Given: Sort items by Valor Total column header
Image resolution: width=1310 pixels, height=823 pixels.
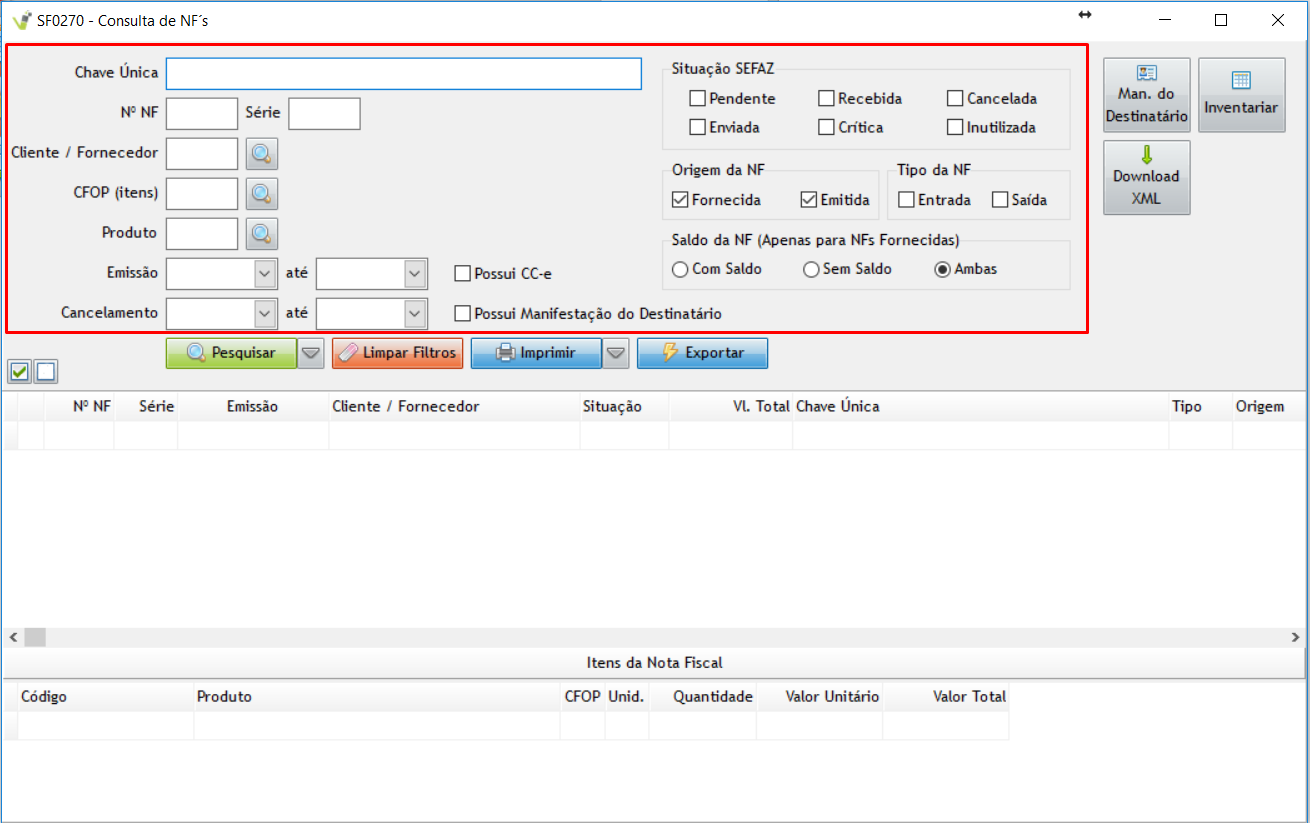Looking at the screenshot, I should 946,697.
